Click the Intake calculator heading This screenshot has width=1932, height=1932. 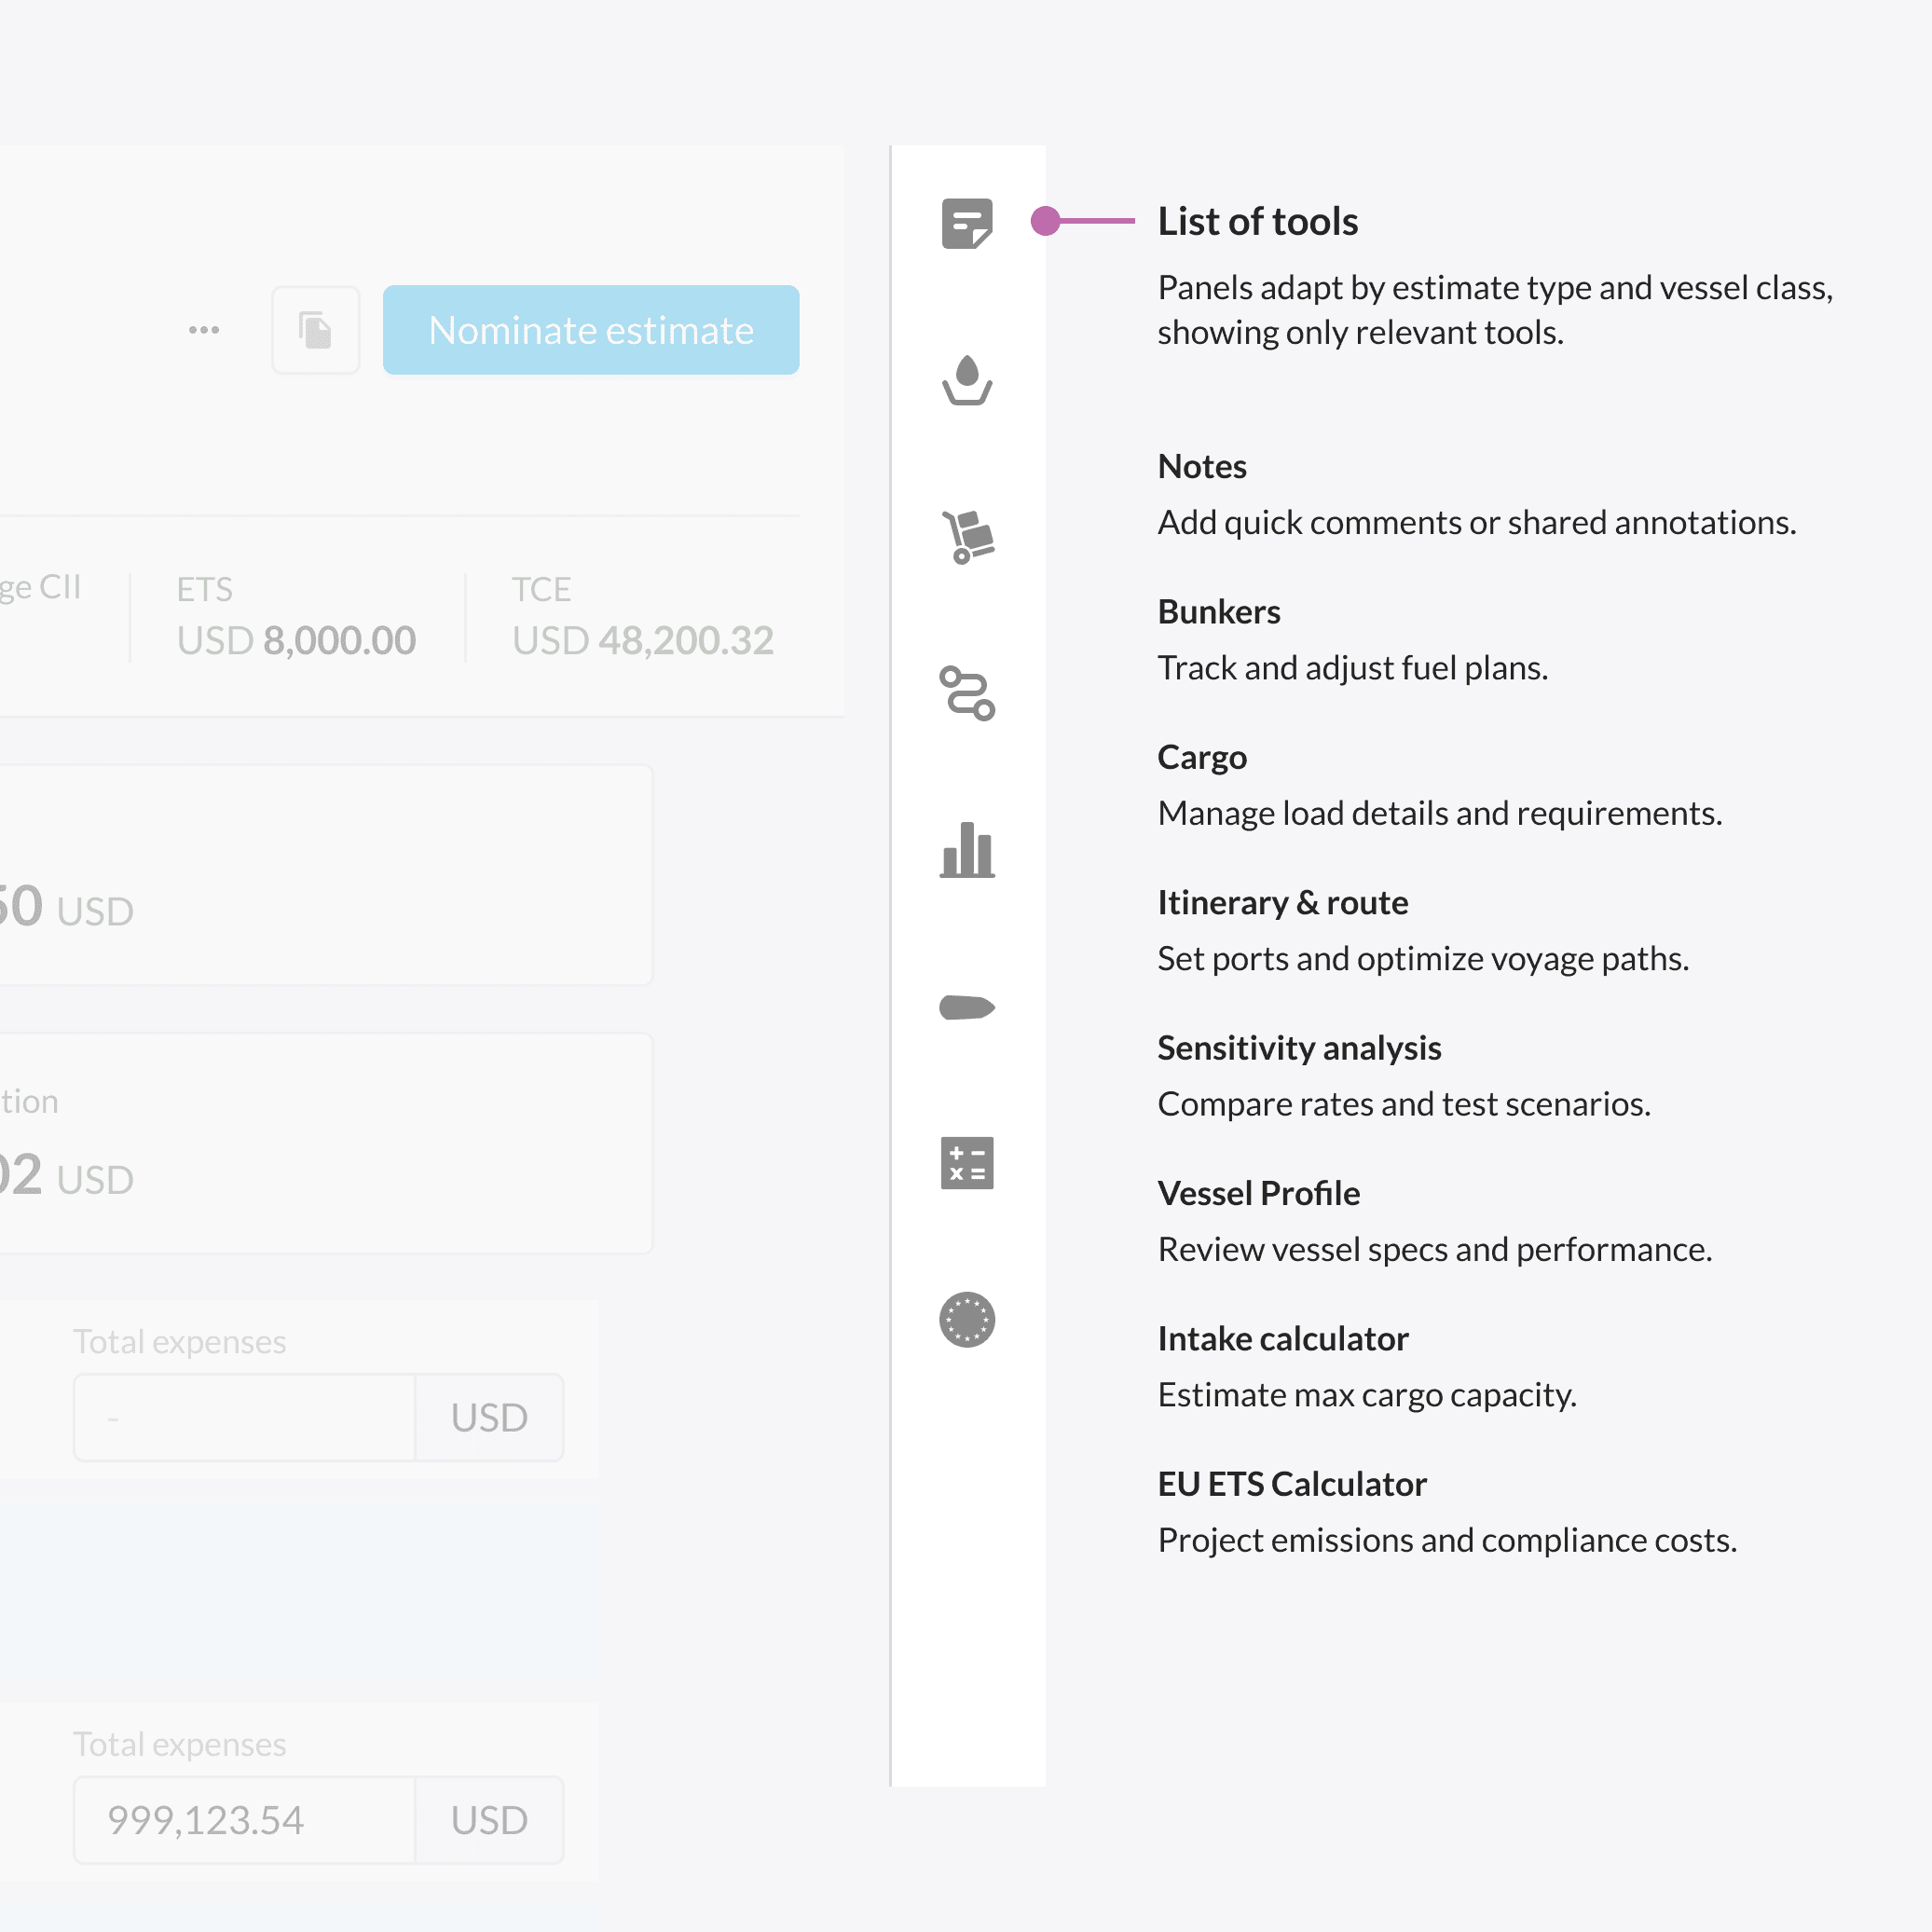[x=1283, y=1339]
